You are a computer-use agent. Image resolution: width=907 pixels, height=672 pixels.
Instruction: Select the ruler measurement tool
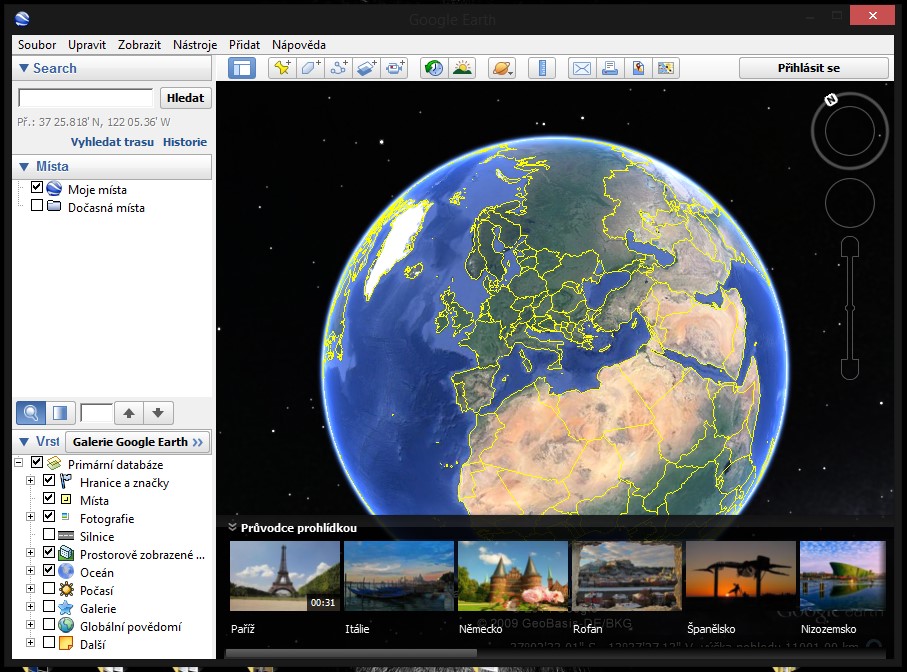[541, 68]
